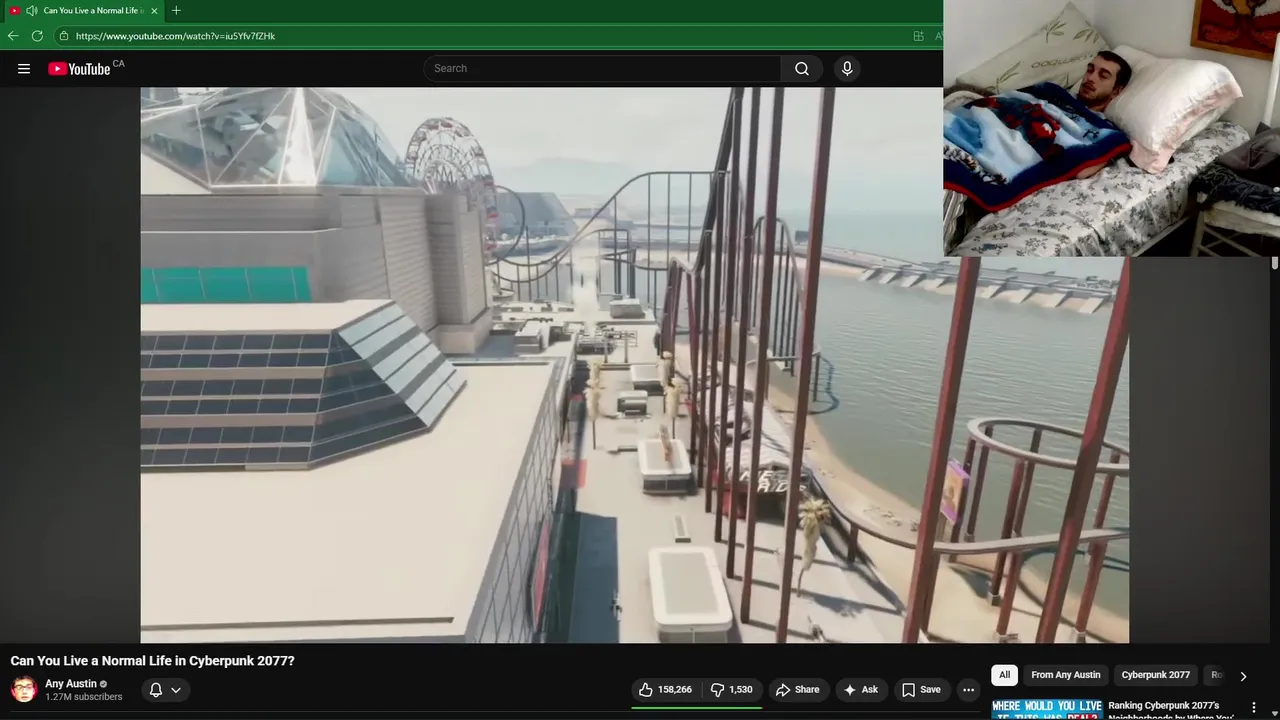Close the Can You Live a Normal Life tab

(x=154, y=10)
